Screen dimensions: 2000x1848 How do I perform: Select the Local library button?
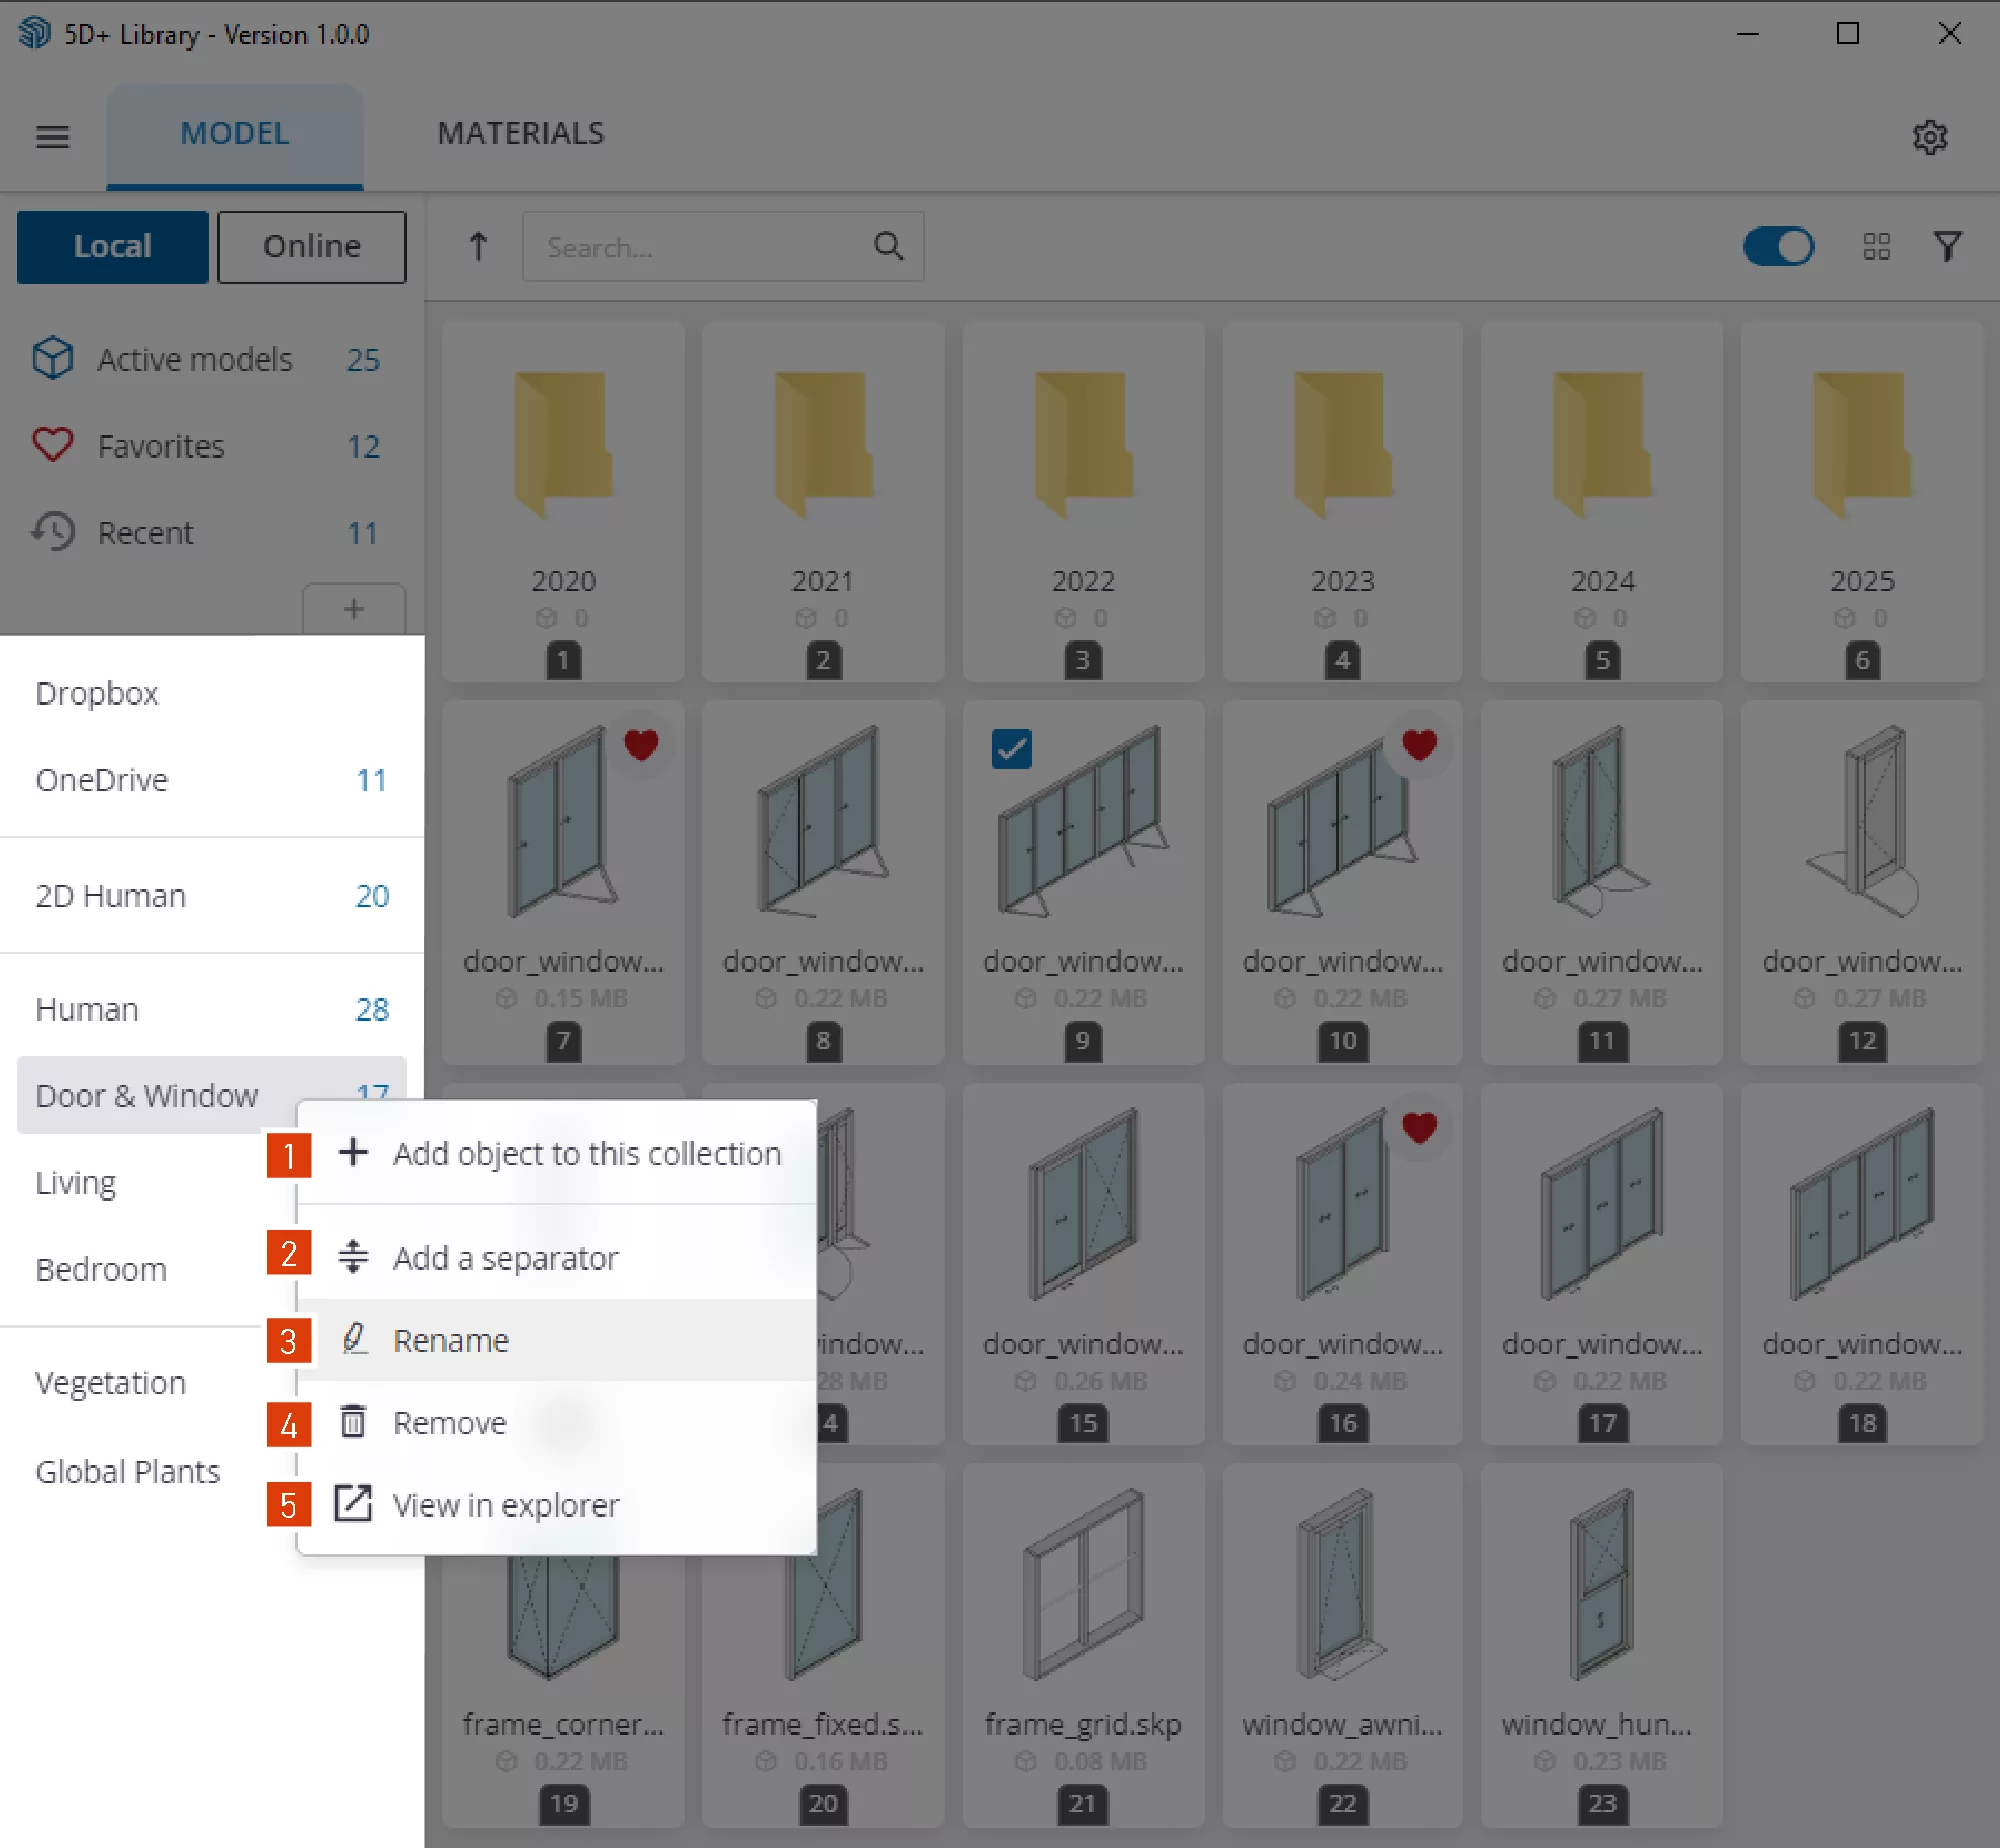point(112,246)
